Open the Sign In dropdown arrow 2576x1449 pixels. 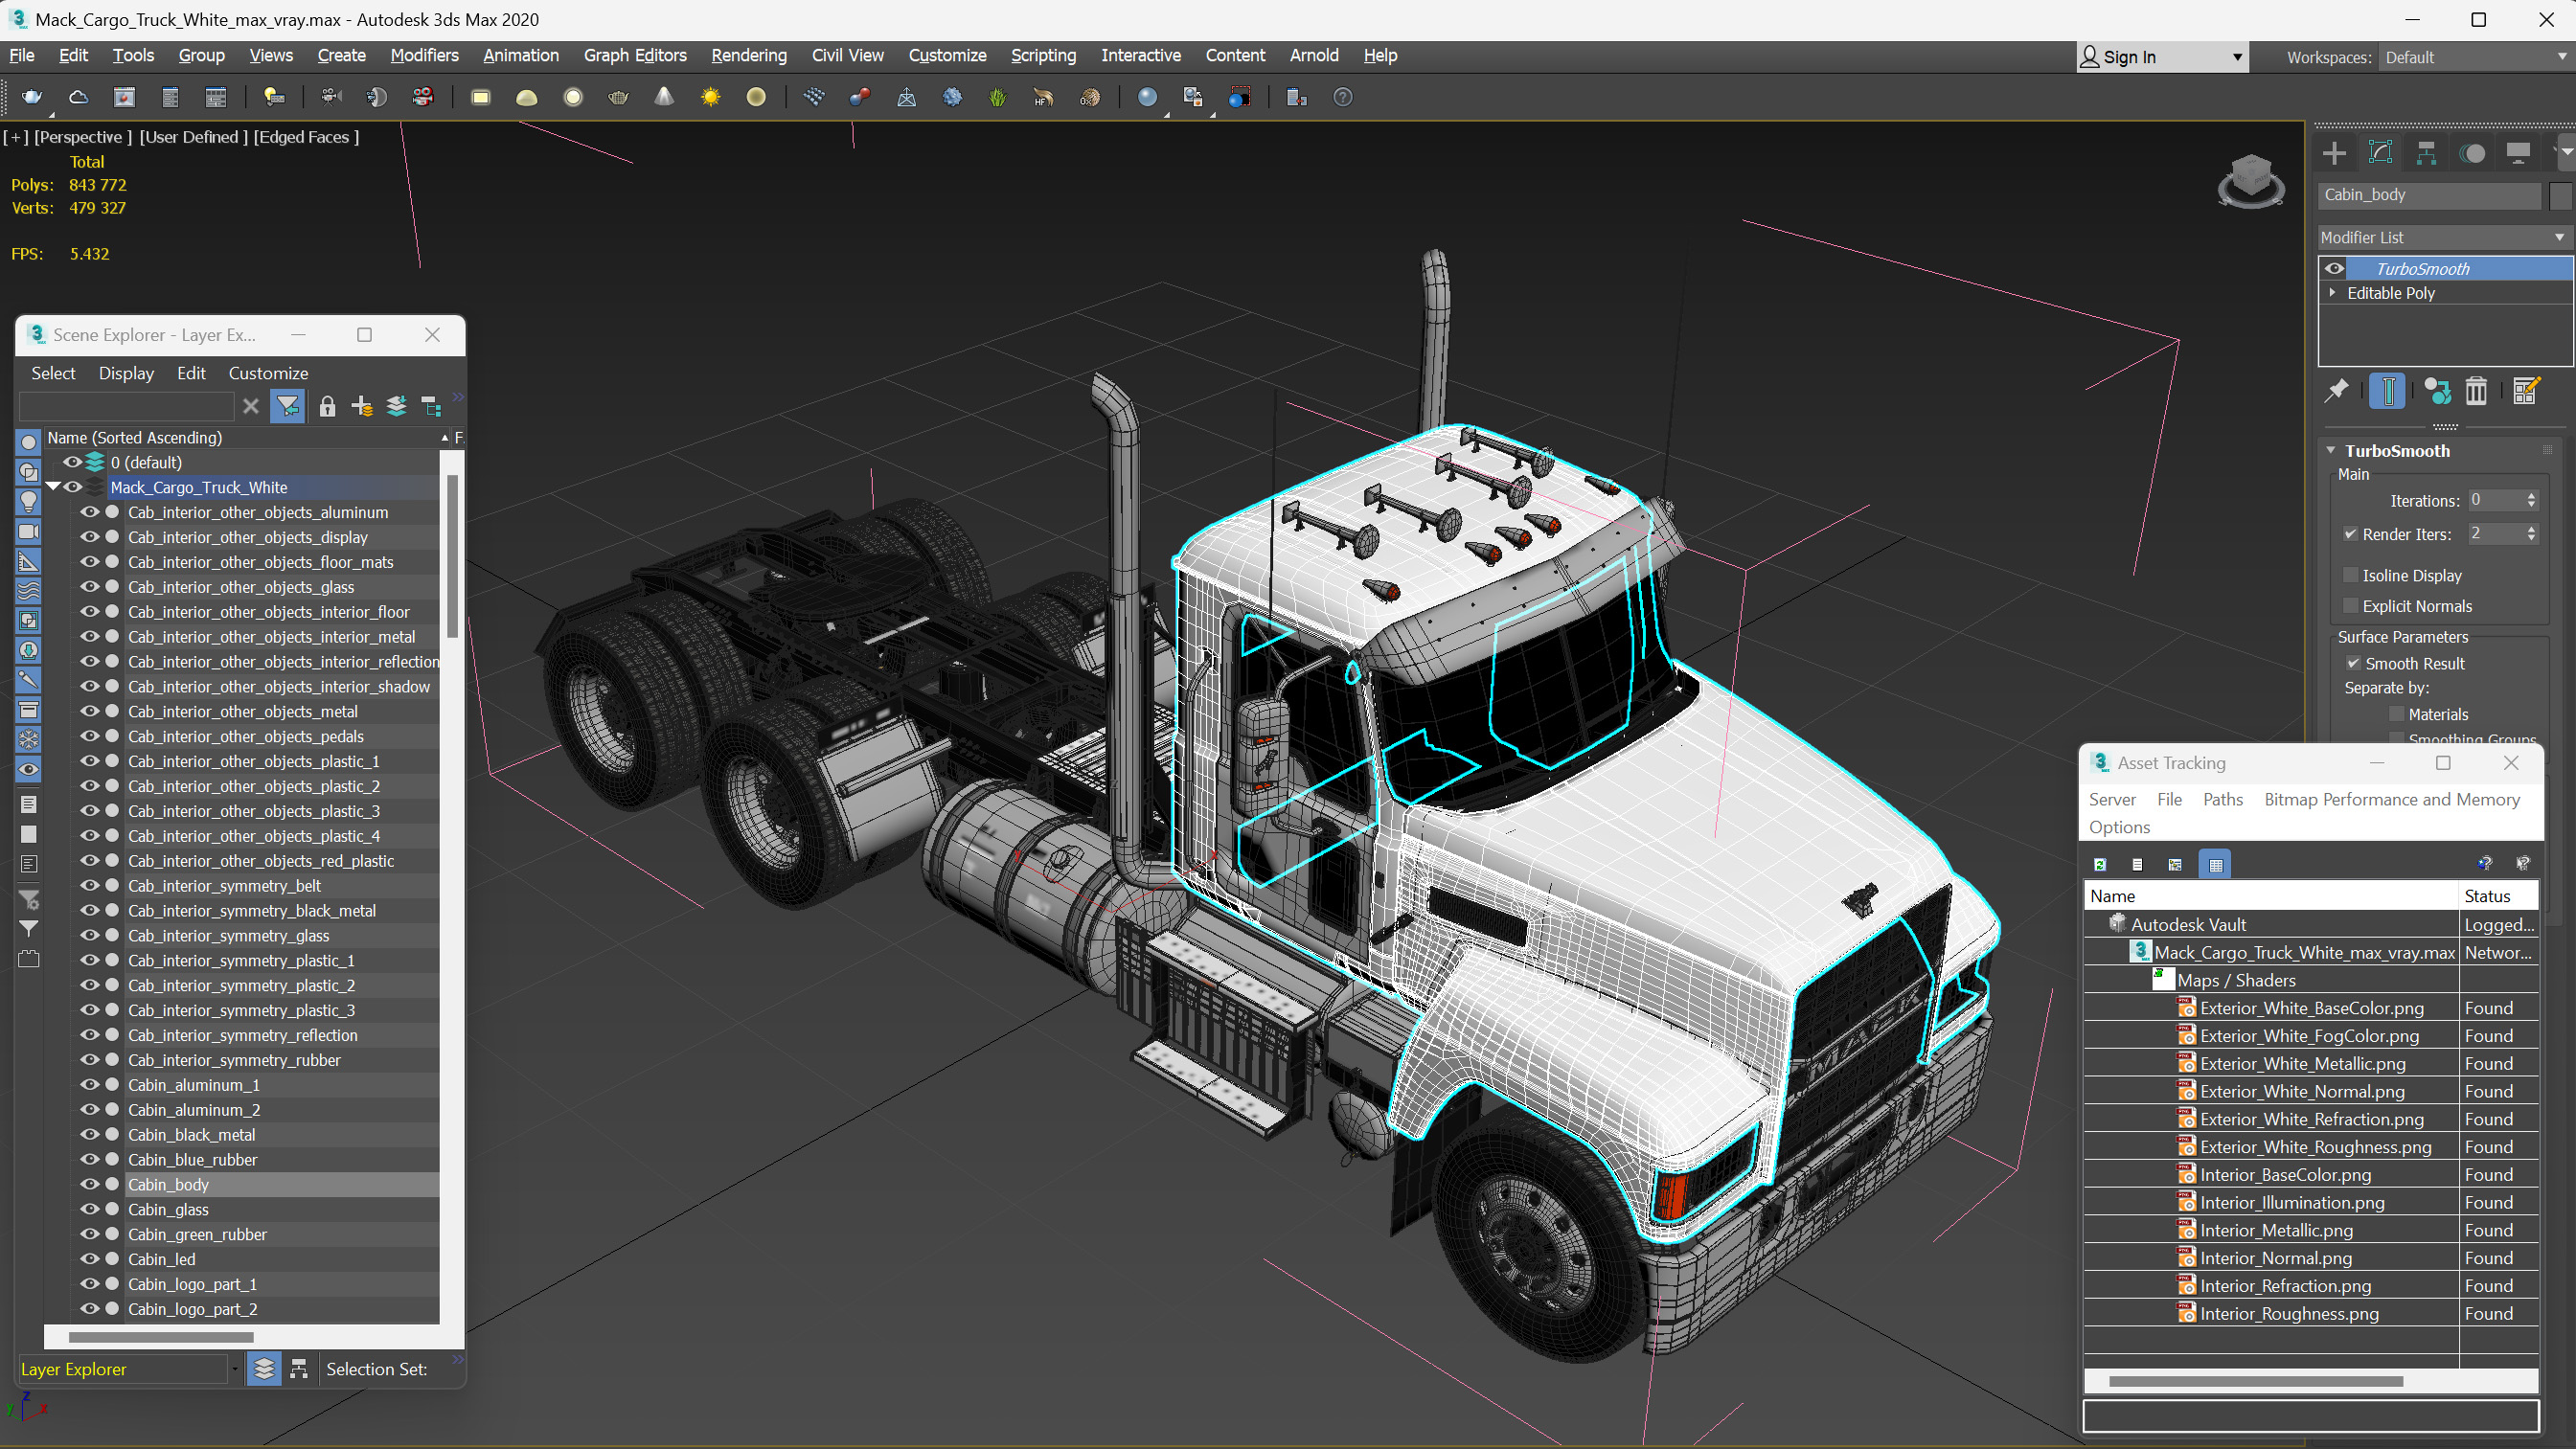pyautogui.click(x=2237, y=57)
